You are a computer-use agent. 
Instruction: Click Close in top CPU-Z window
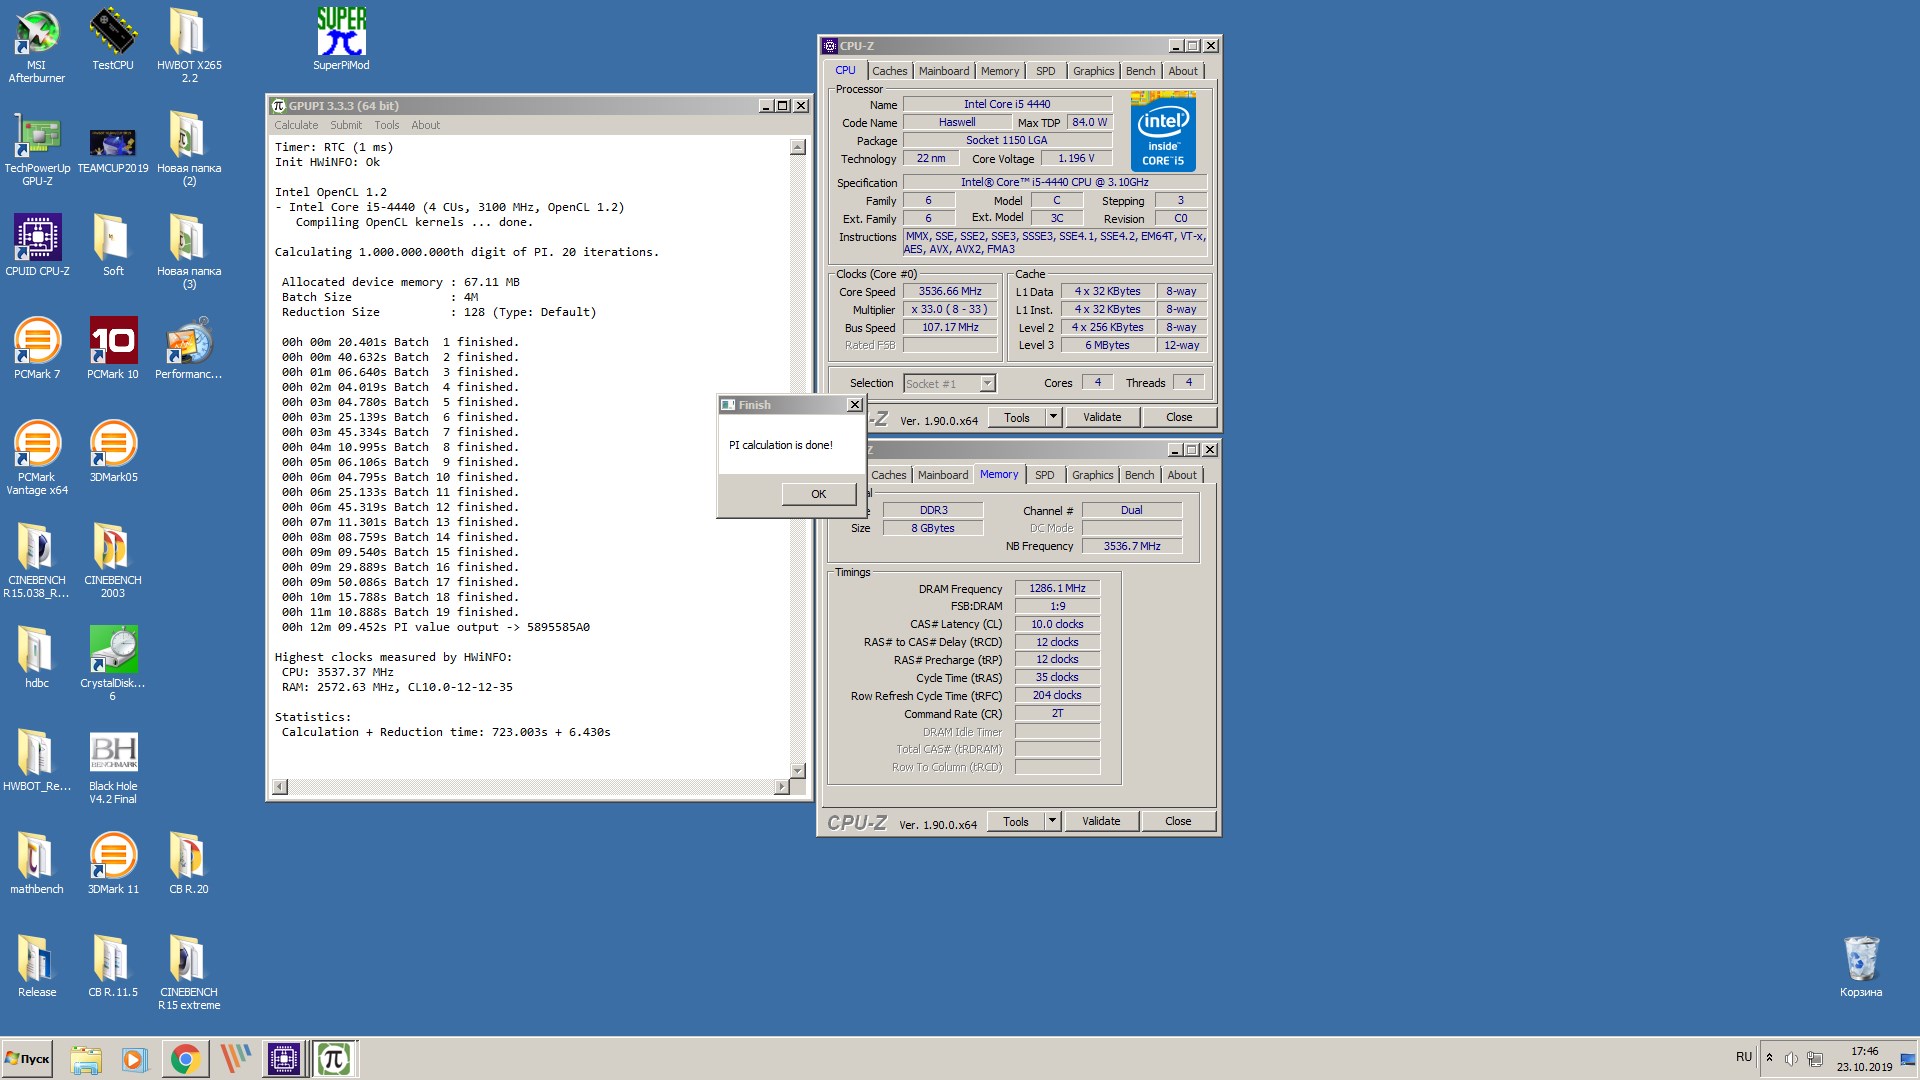tap(1179, 417)
